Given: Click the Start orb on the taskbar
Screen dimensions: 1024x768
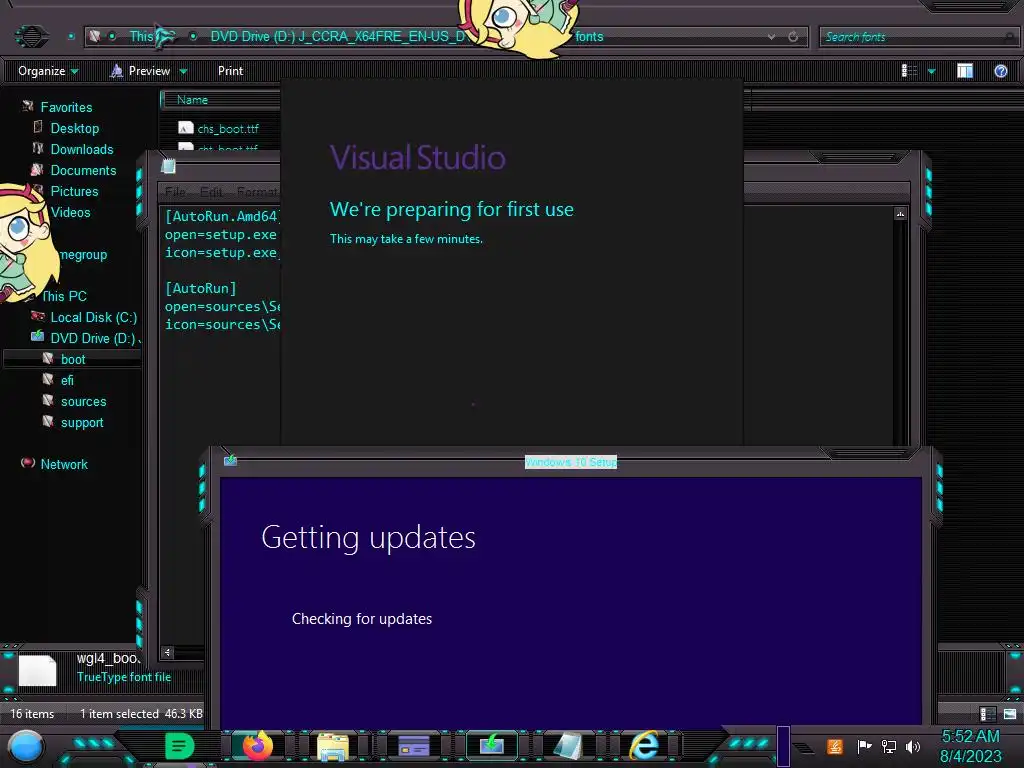Looking at the screenshot, I should [26, 746].
